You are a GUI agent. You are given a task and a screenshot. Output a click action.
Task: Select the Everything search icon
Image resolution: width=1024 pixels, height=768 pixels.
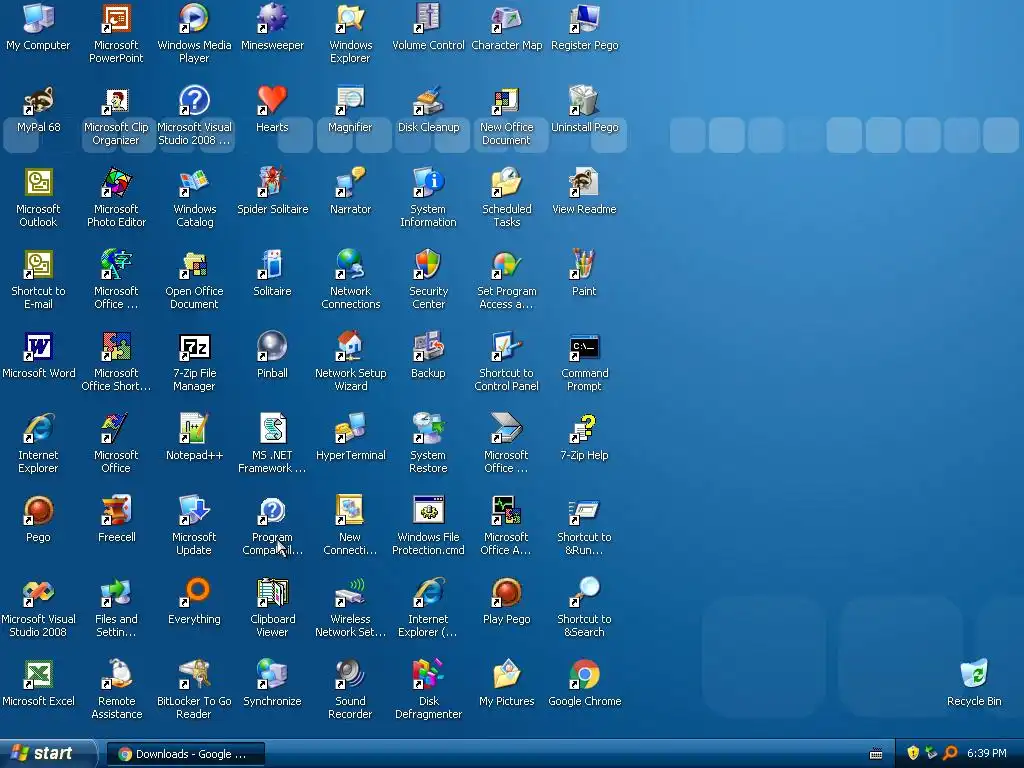click(194, 592)
